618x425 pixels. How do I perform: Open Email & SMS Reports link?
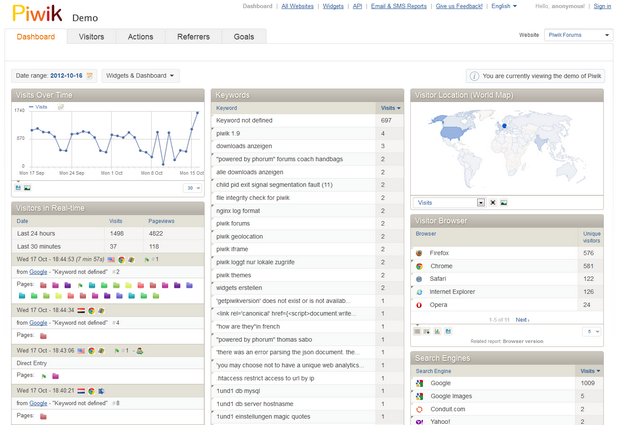398,6
